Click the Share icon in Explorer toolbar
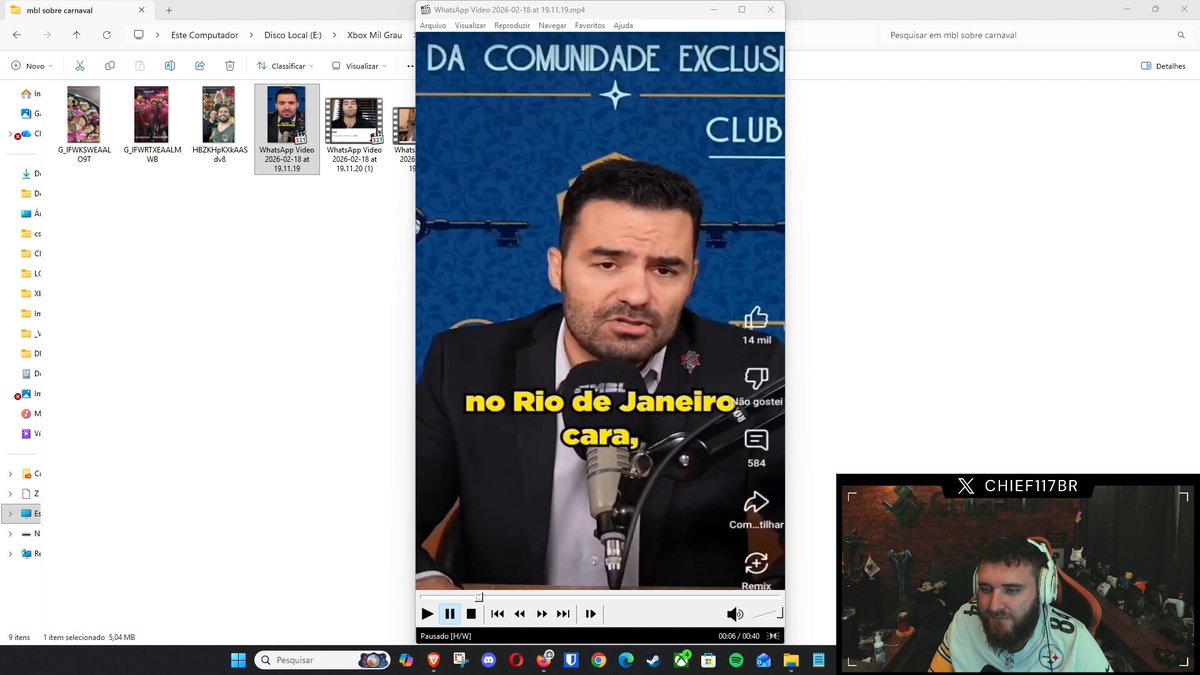Image resolution: width=1200 pixels, height=675 pixels. click(x=200, y=66)
